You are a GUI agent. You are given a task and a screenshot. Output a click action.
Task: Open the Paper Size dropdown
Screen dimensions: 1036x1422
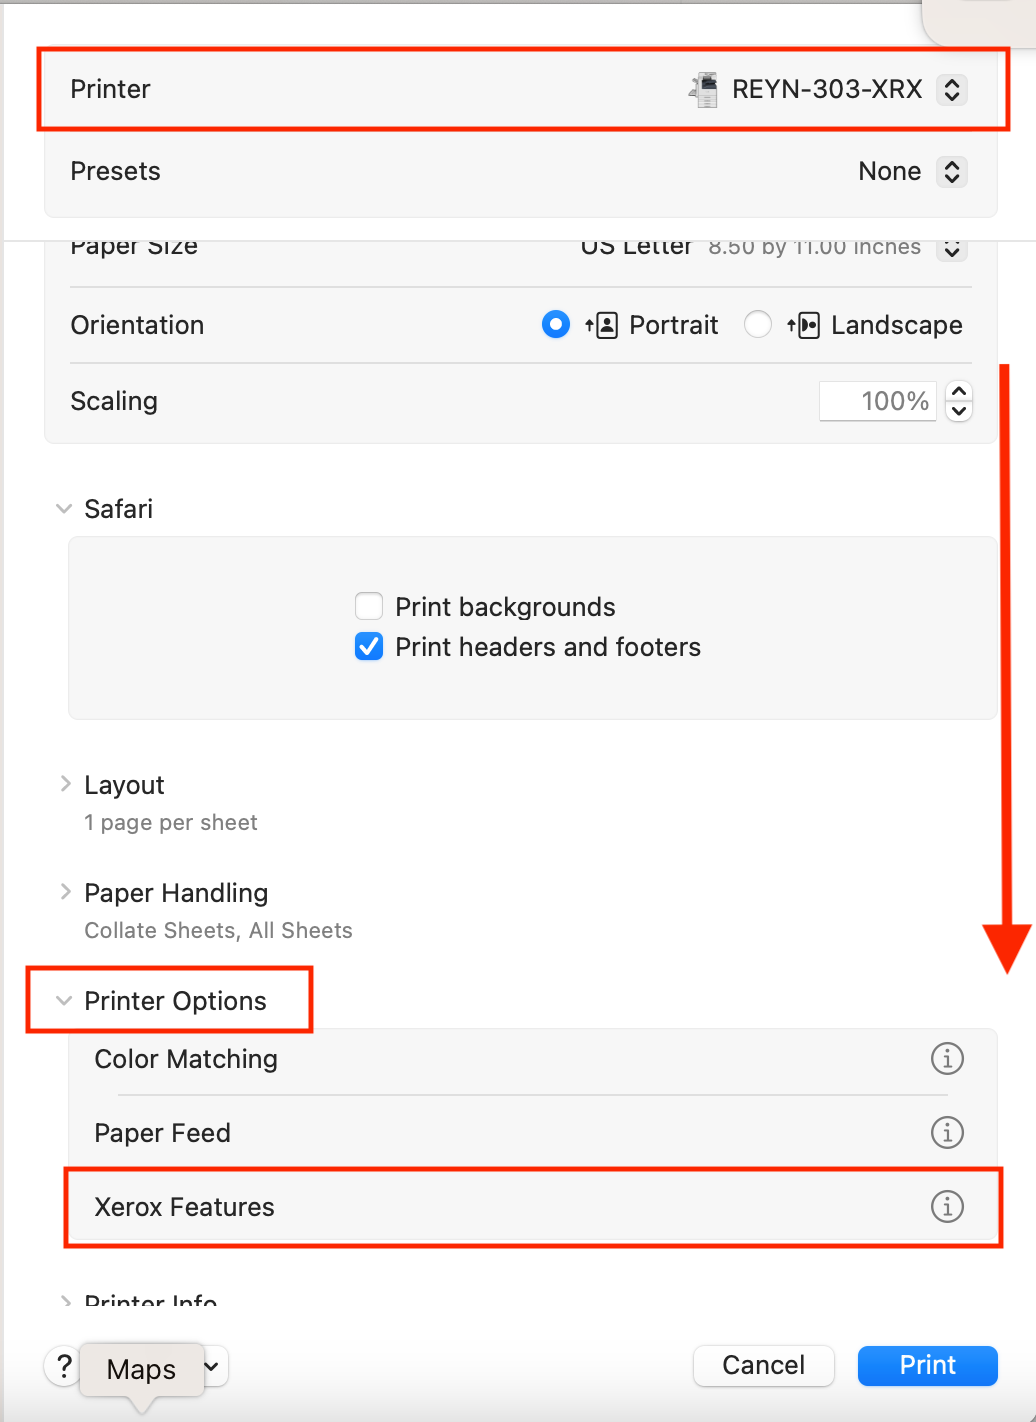click(x=951, y=248)
